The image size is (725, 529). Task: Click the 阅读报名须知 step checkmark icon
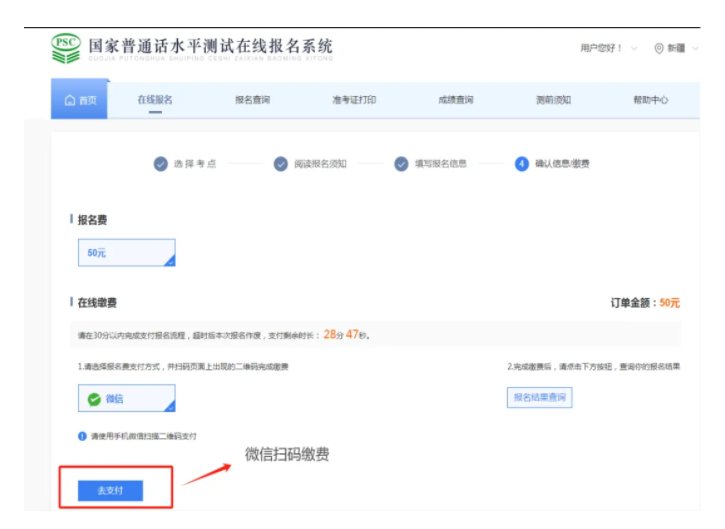click(281, 164)
